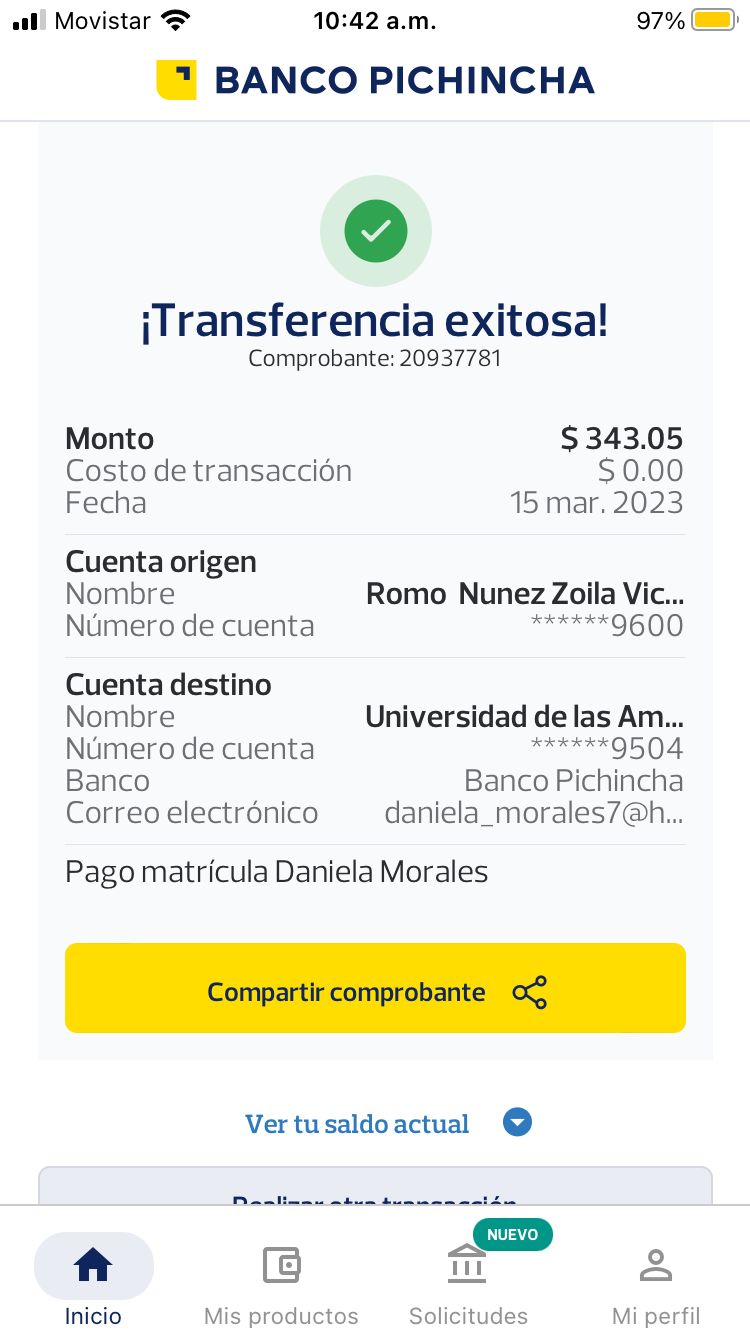Open the Ver tu saldo actual link
Viewport: 750px width, 1334px height.
pyautogui.click(x=357, y=1124)
